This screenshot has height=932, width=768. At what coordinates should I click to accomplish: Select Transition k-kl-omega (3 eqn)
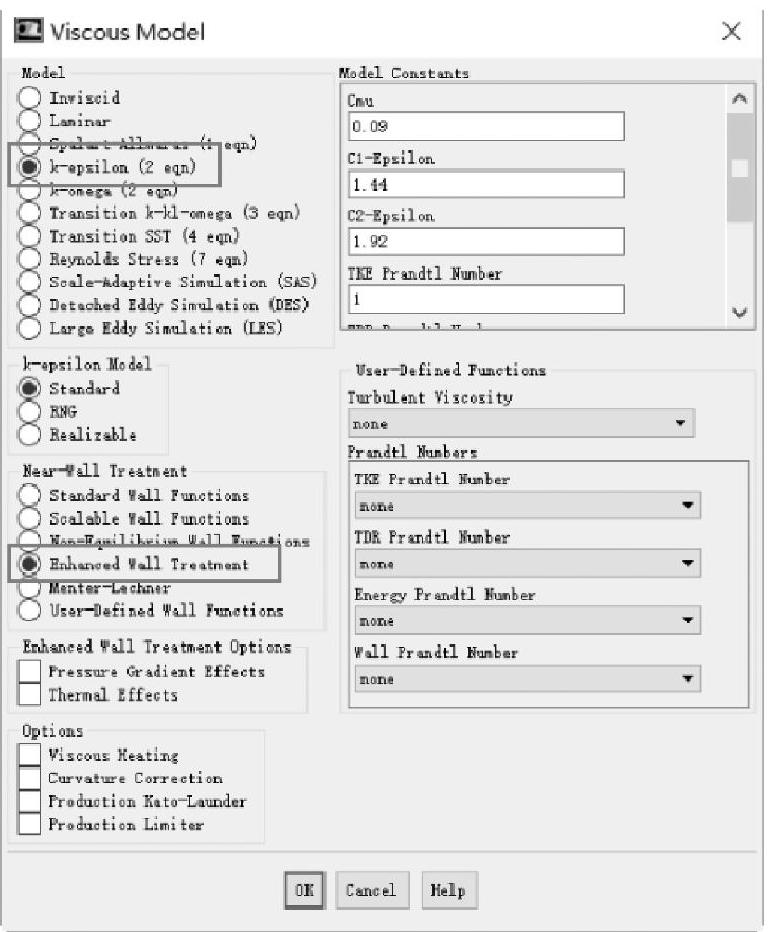click(x=29, y=213)
